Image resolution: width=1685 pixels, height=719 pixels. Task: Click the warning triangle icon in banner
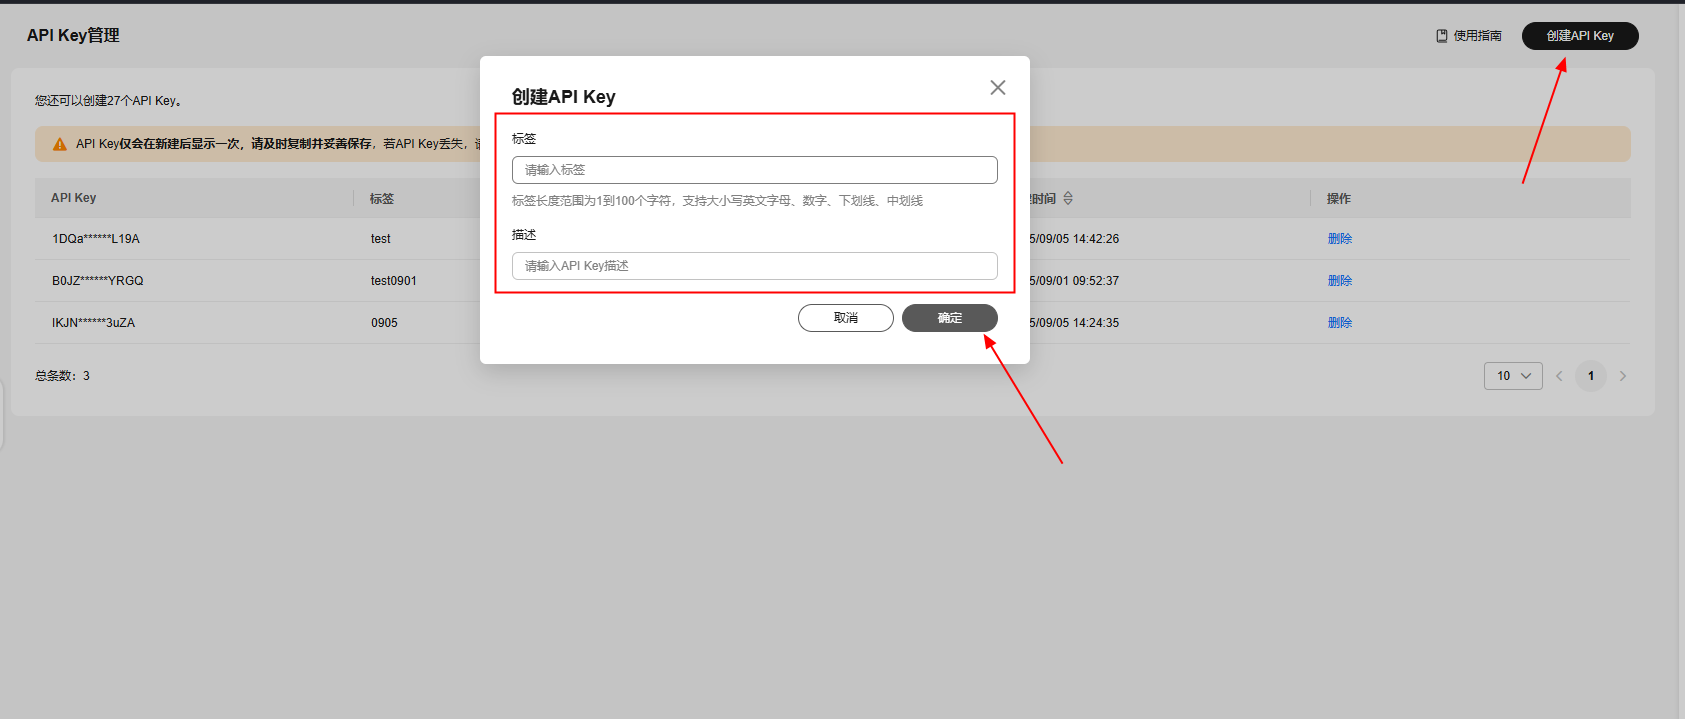pyautogui.click(x=60, y=144)
